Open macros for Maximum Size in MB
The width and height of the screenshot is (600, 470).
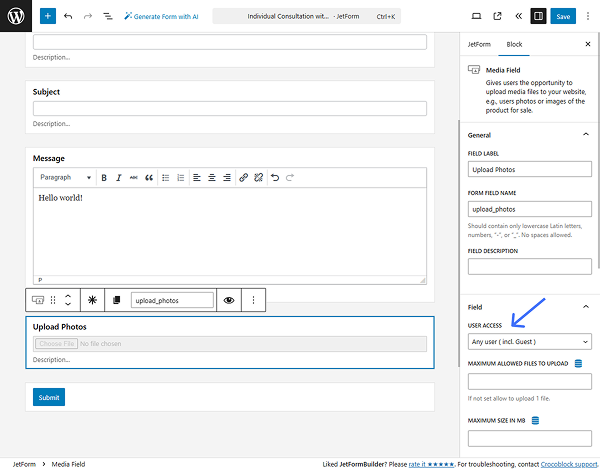[535, 420]
